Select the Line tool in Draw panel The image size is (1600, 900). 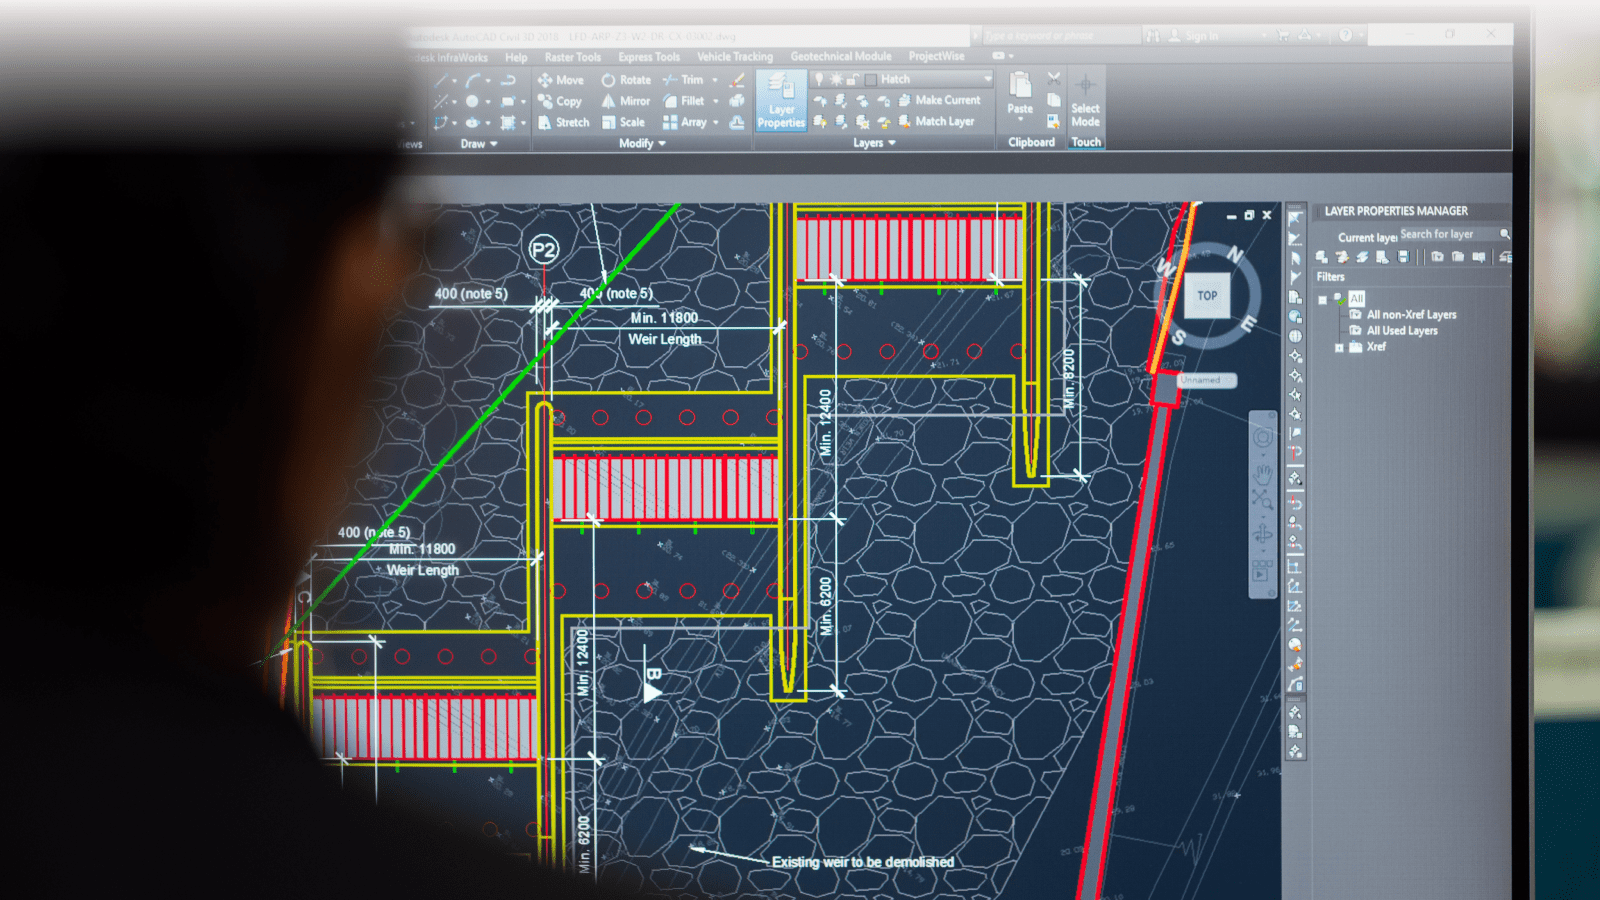(440, 80)
